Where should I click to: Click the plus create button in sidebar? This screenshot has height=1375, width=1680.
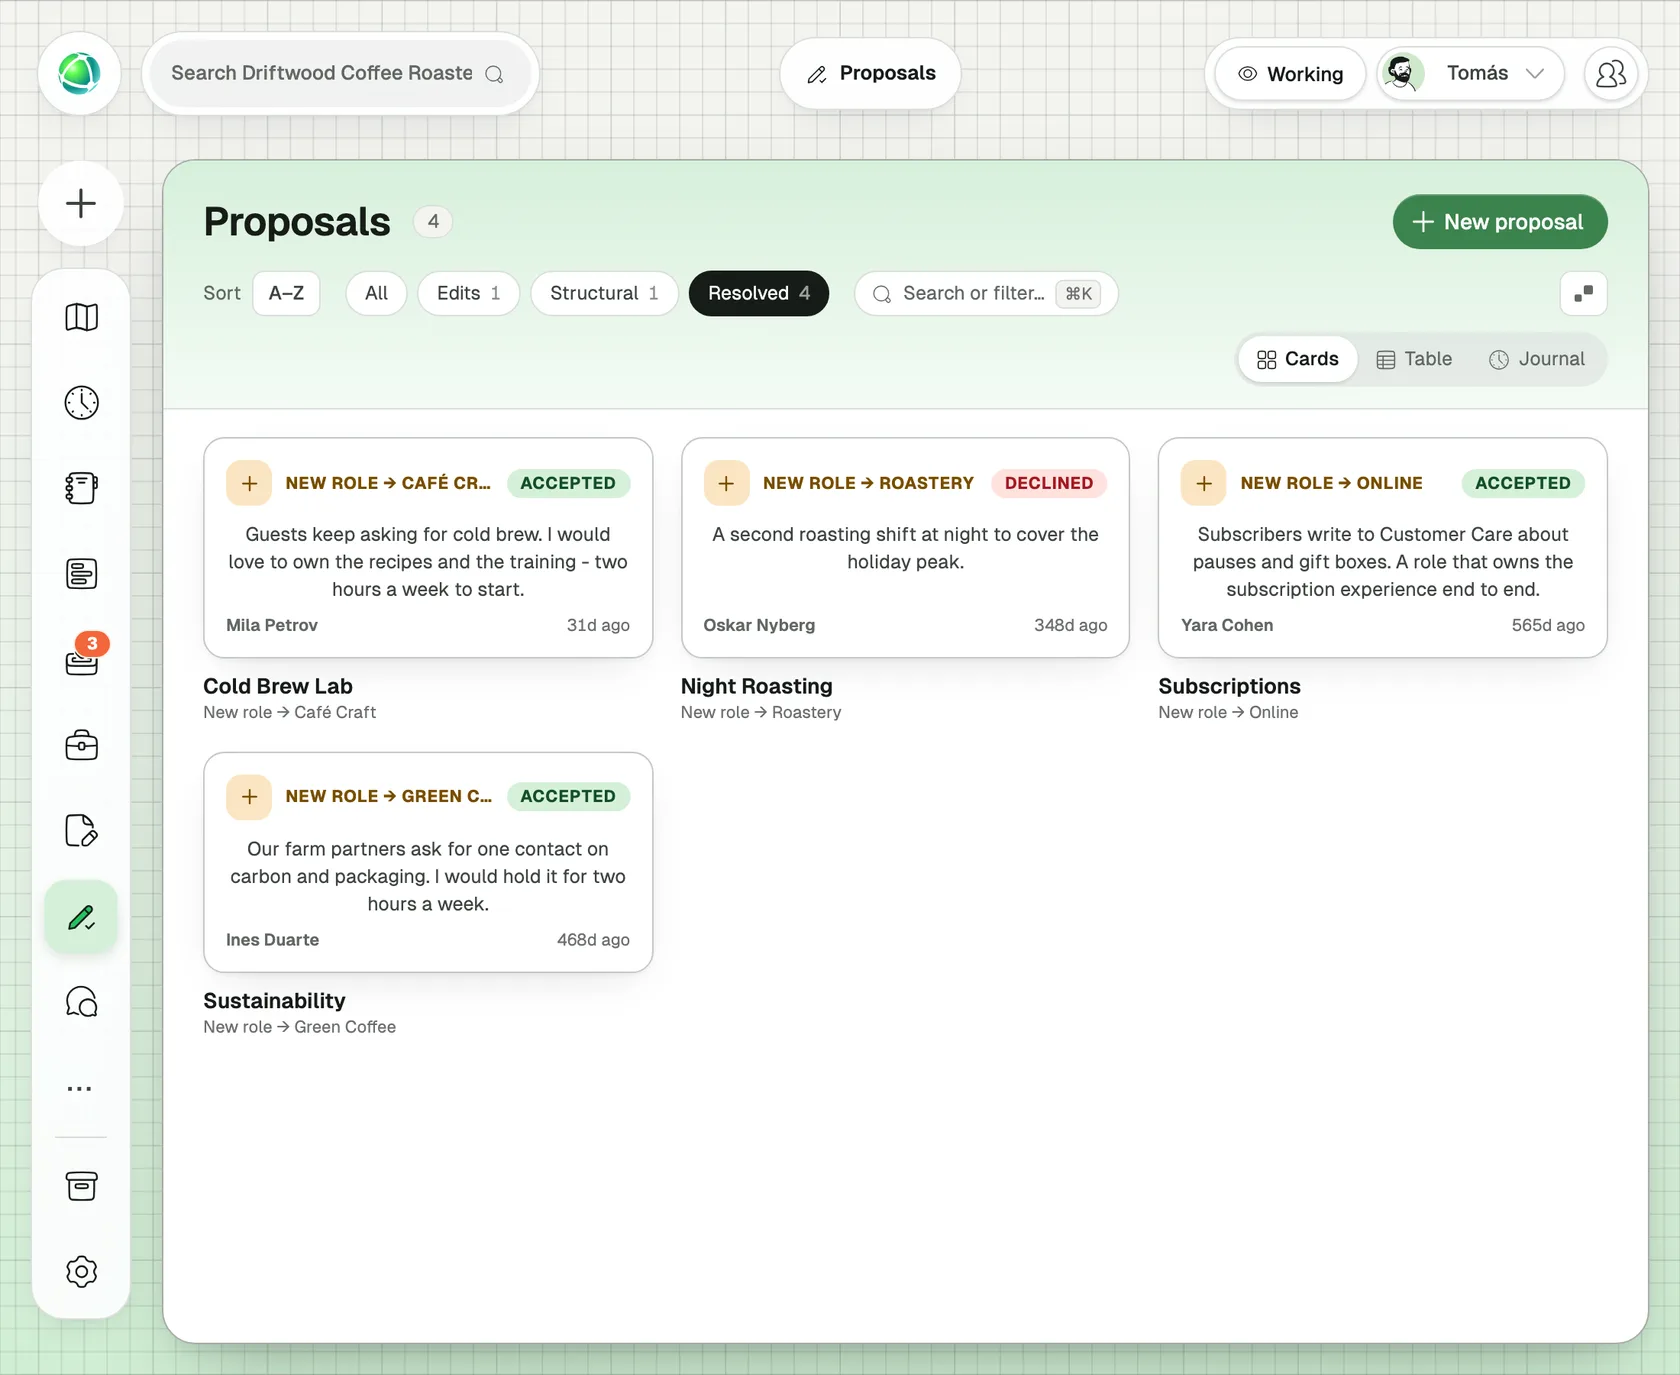coord(81,203)
